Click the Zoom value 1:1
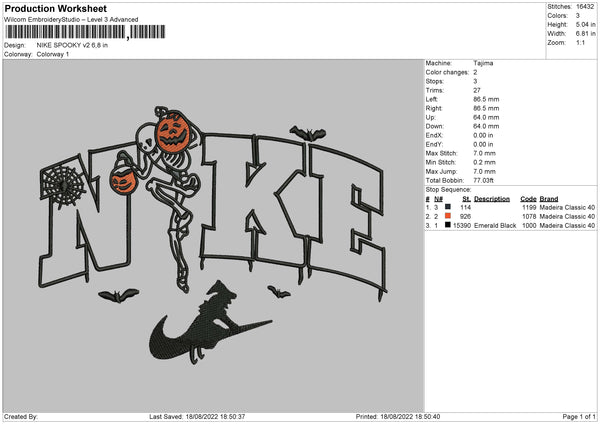600x424 pixels. click(580, 42)
